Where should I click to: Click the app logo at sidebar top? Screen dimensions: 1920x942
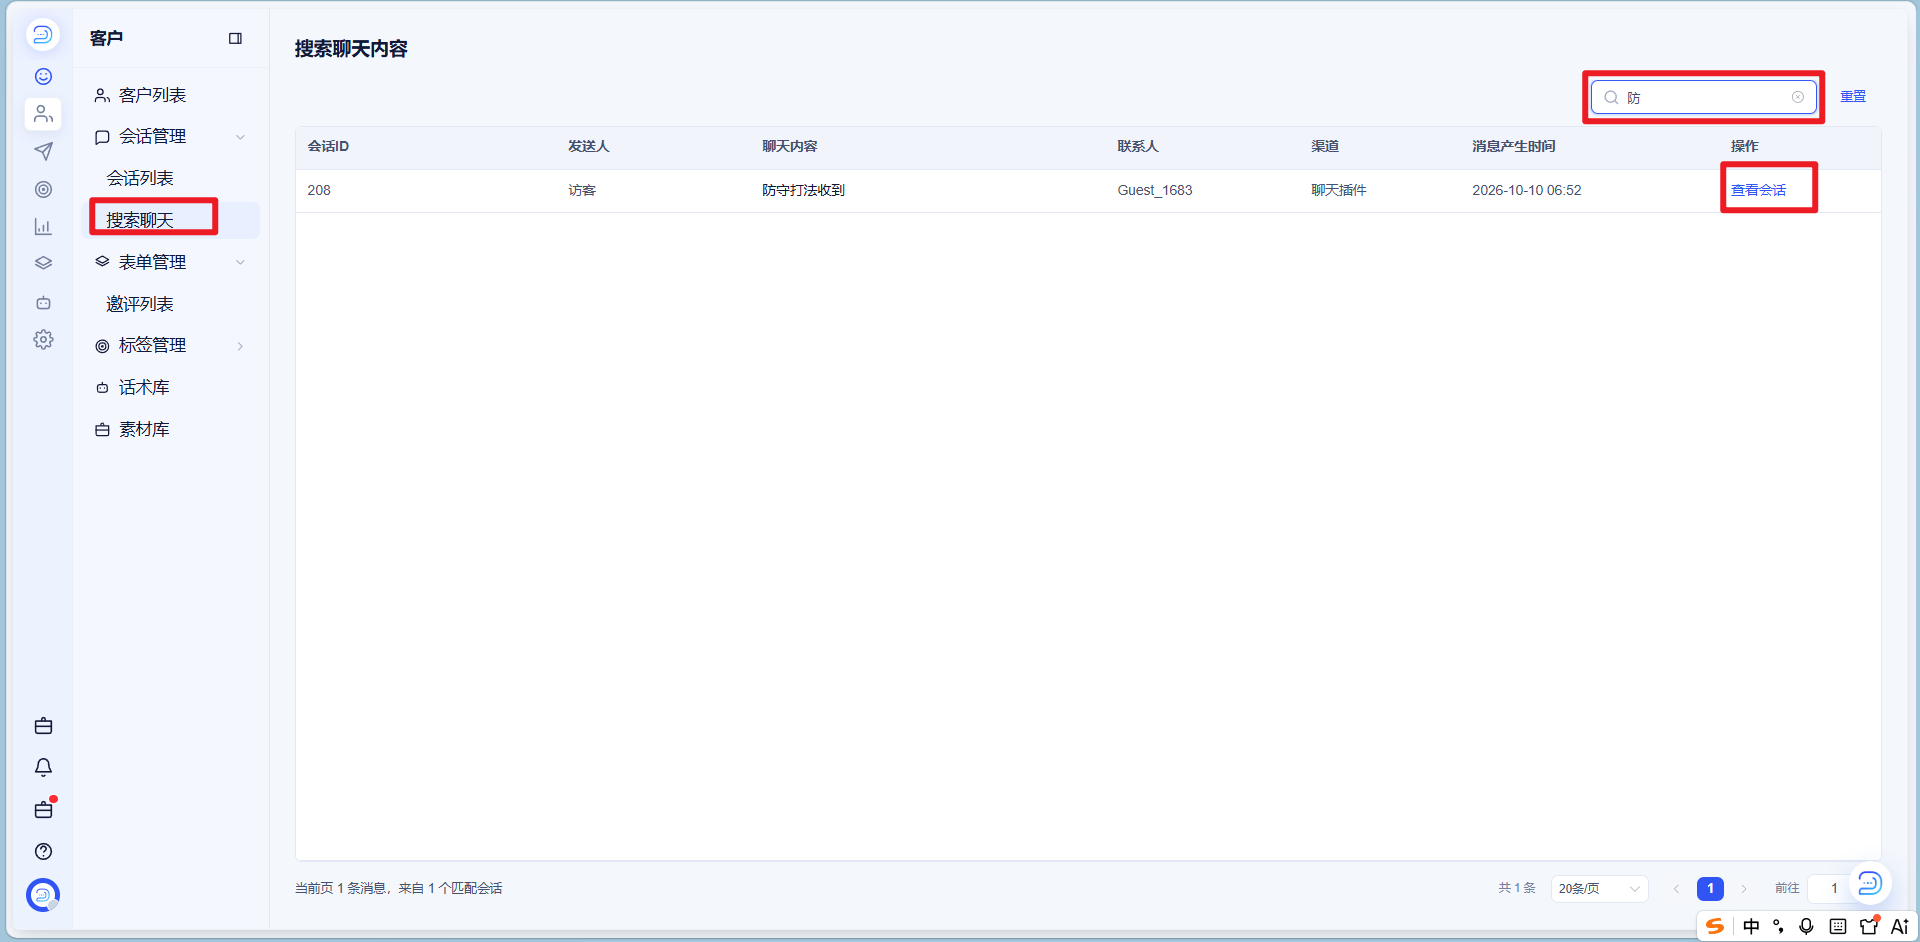click(42, 35)
